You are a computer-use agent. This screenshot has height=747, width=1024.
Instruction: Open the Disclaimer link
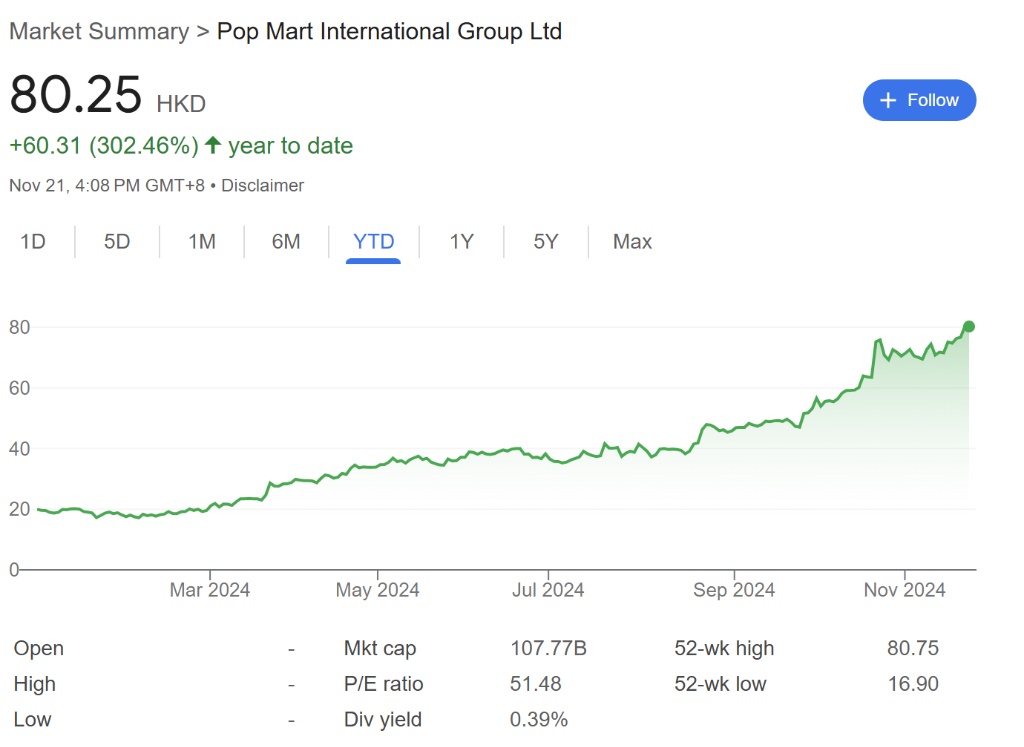(x=262, y=185)
